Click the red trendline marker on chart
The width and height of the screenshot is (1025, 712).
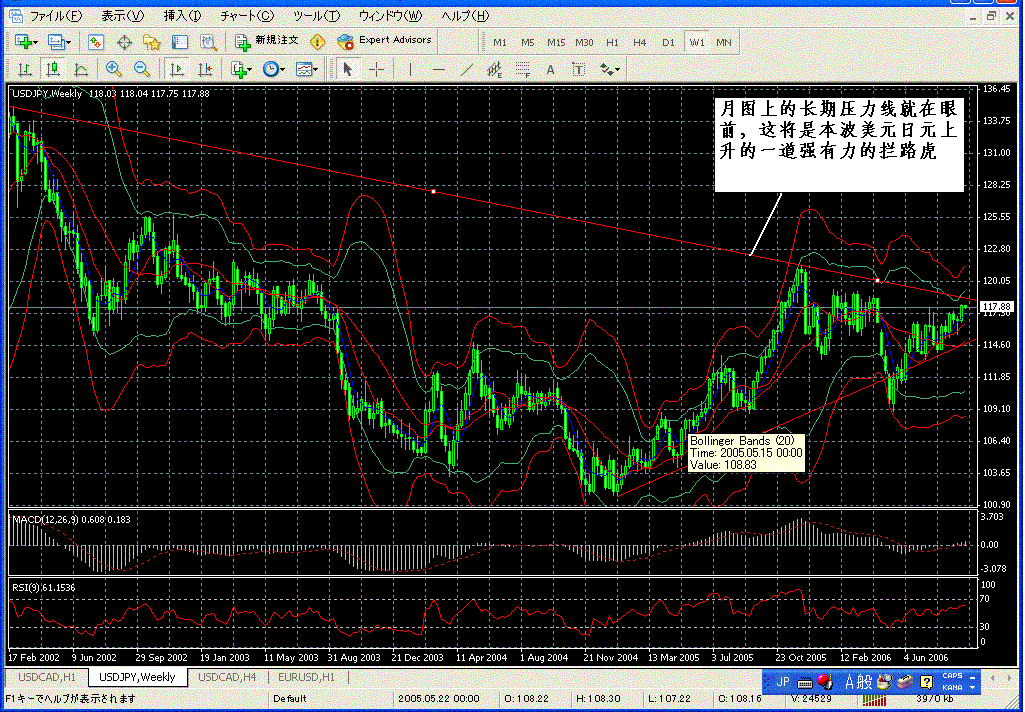(x=432, y=190)
